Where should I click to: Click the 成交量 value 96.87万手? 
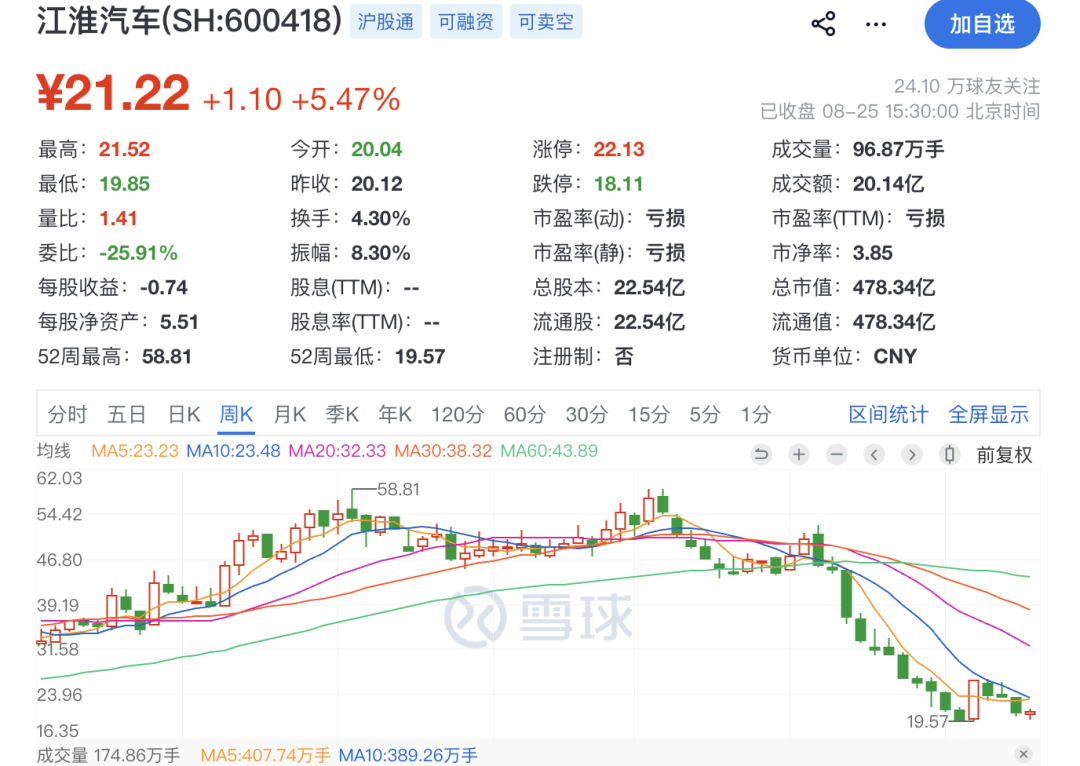pos(898,149)
